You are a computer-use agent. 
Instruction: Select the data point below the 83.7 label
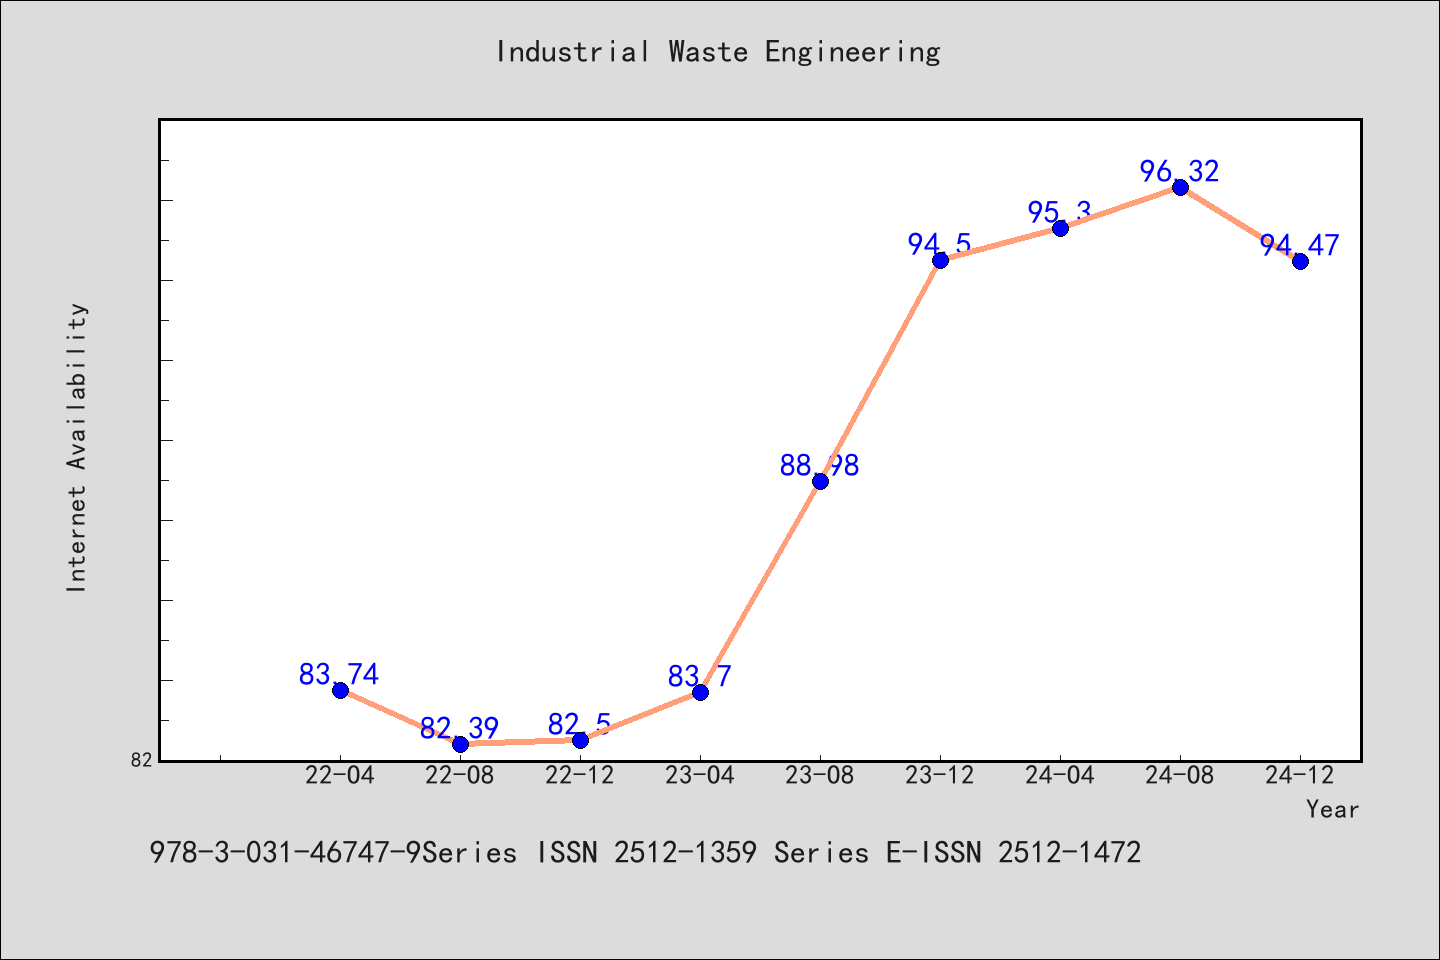coord(700,692)
